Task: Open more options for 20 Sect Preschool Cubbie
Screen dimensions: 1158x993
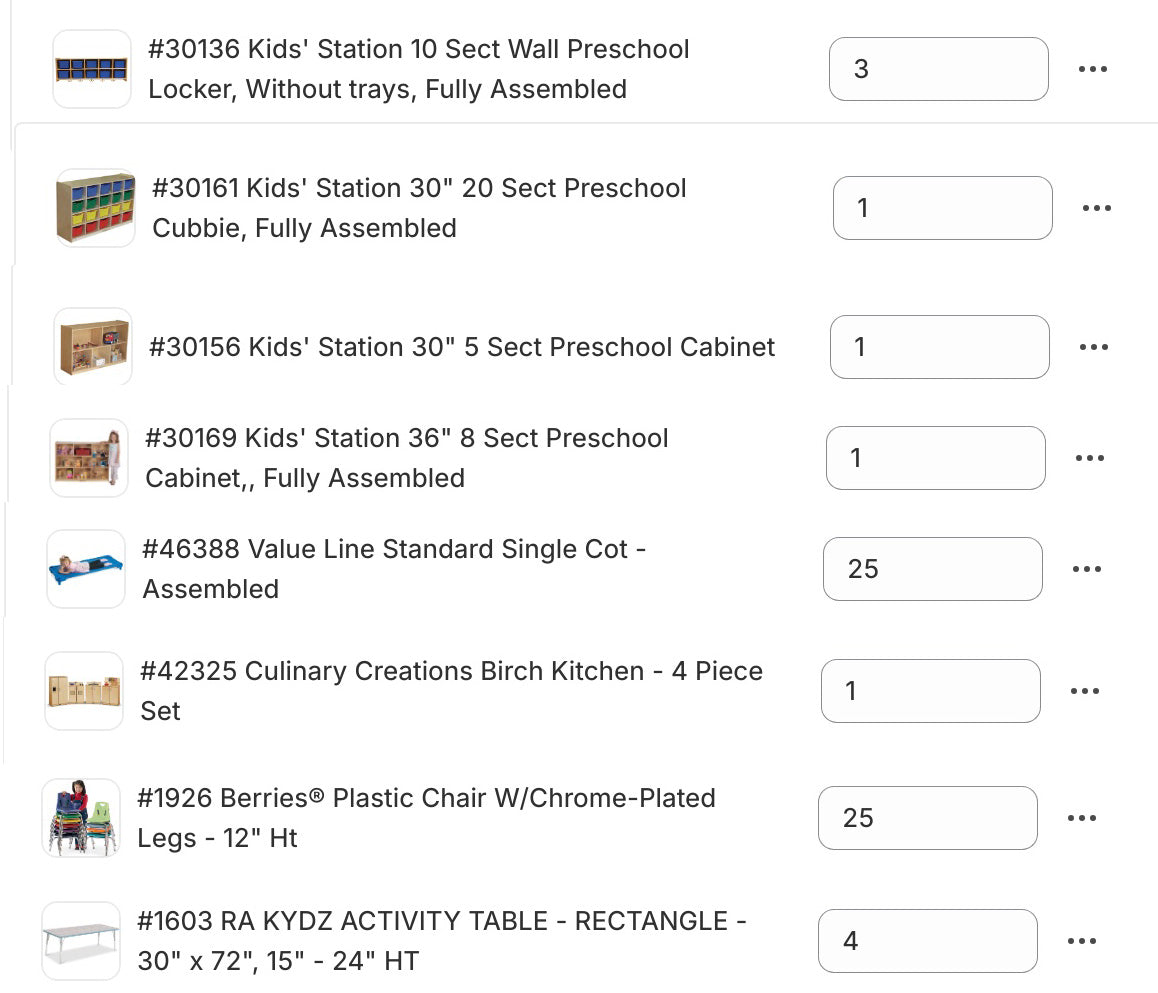Action: (1096, 208)
